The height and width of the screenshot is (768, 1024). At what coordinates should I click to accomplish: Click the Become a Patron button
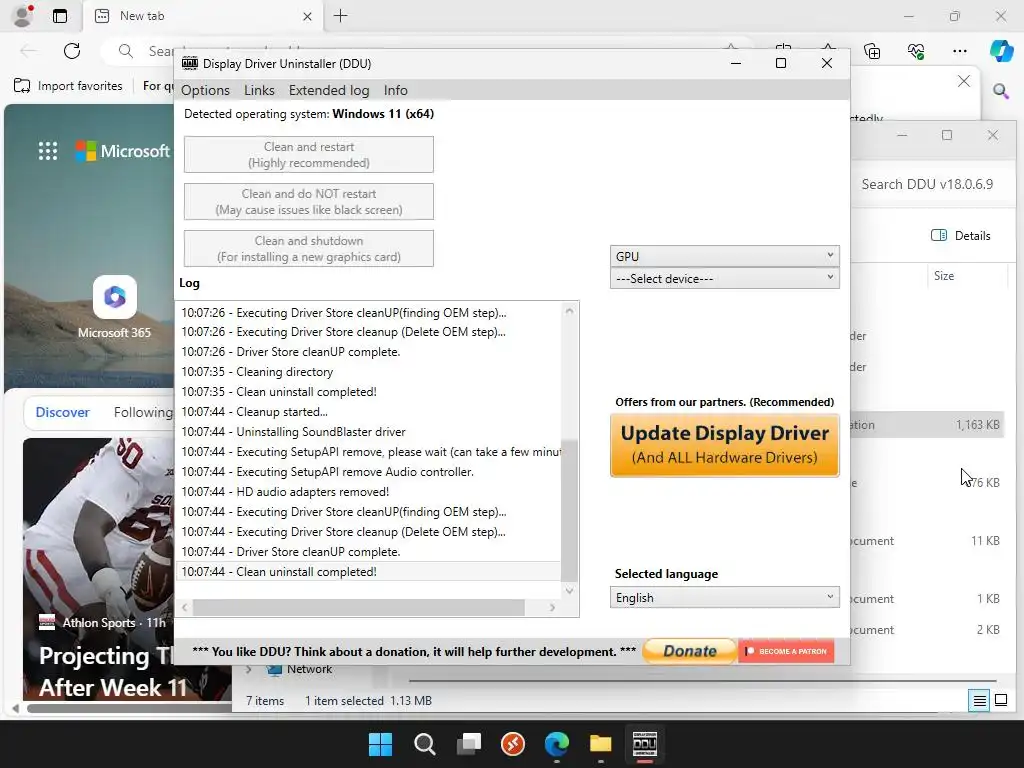(x=786, y=651)
